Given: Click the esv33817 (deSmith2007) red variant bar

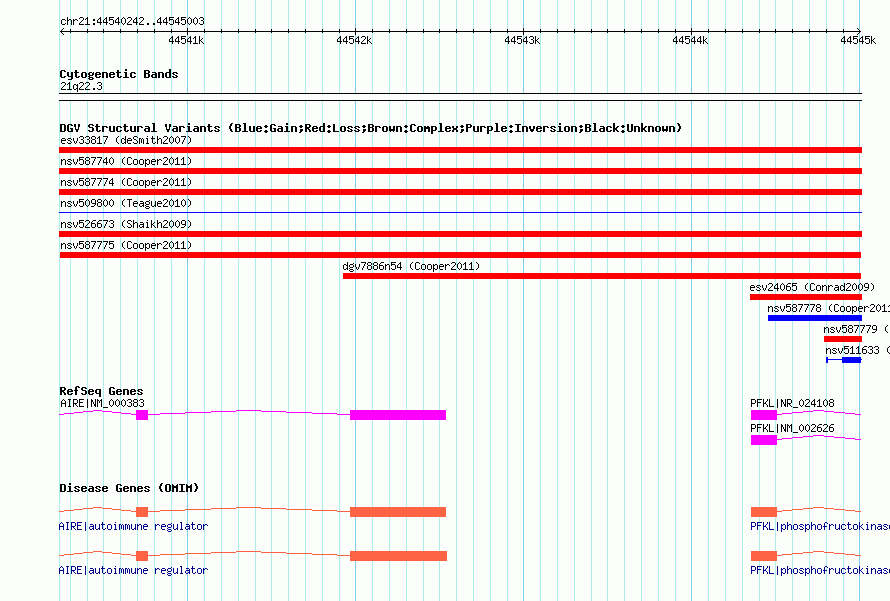Looking at the screenshot, I should coord(460,150).
